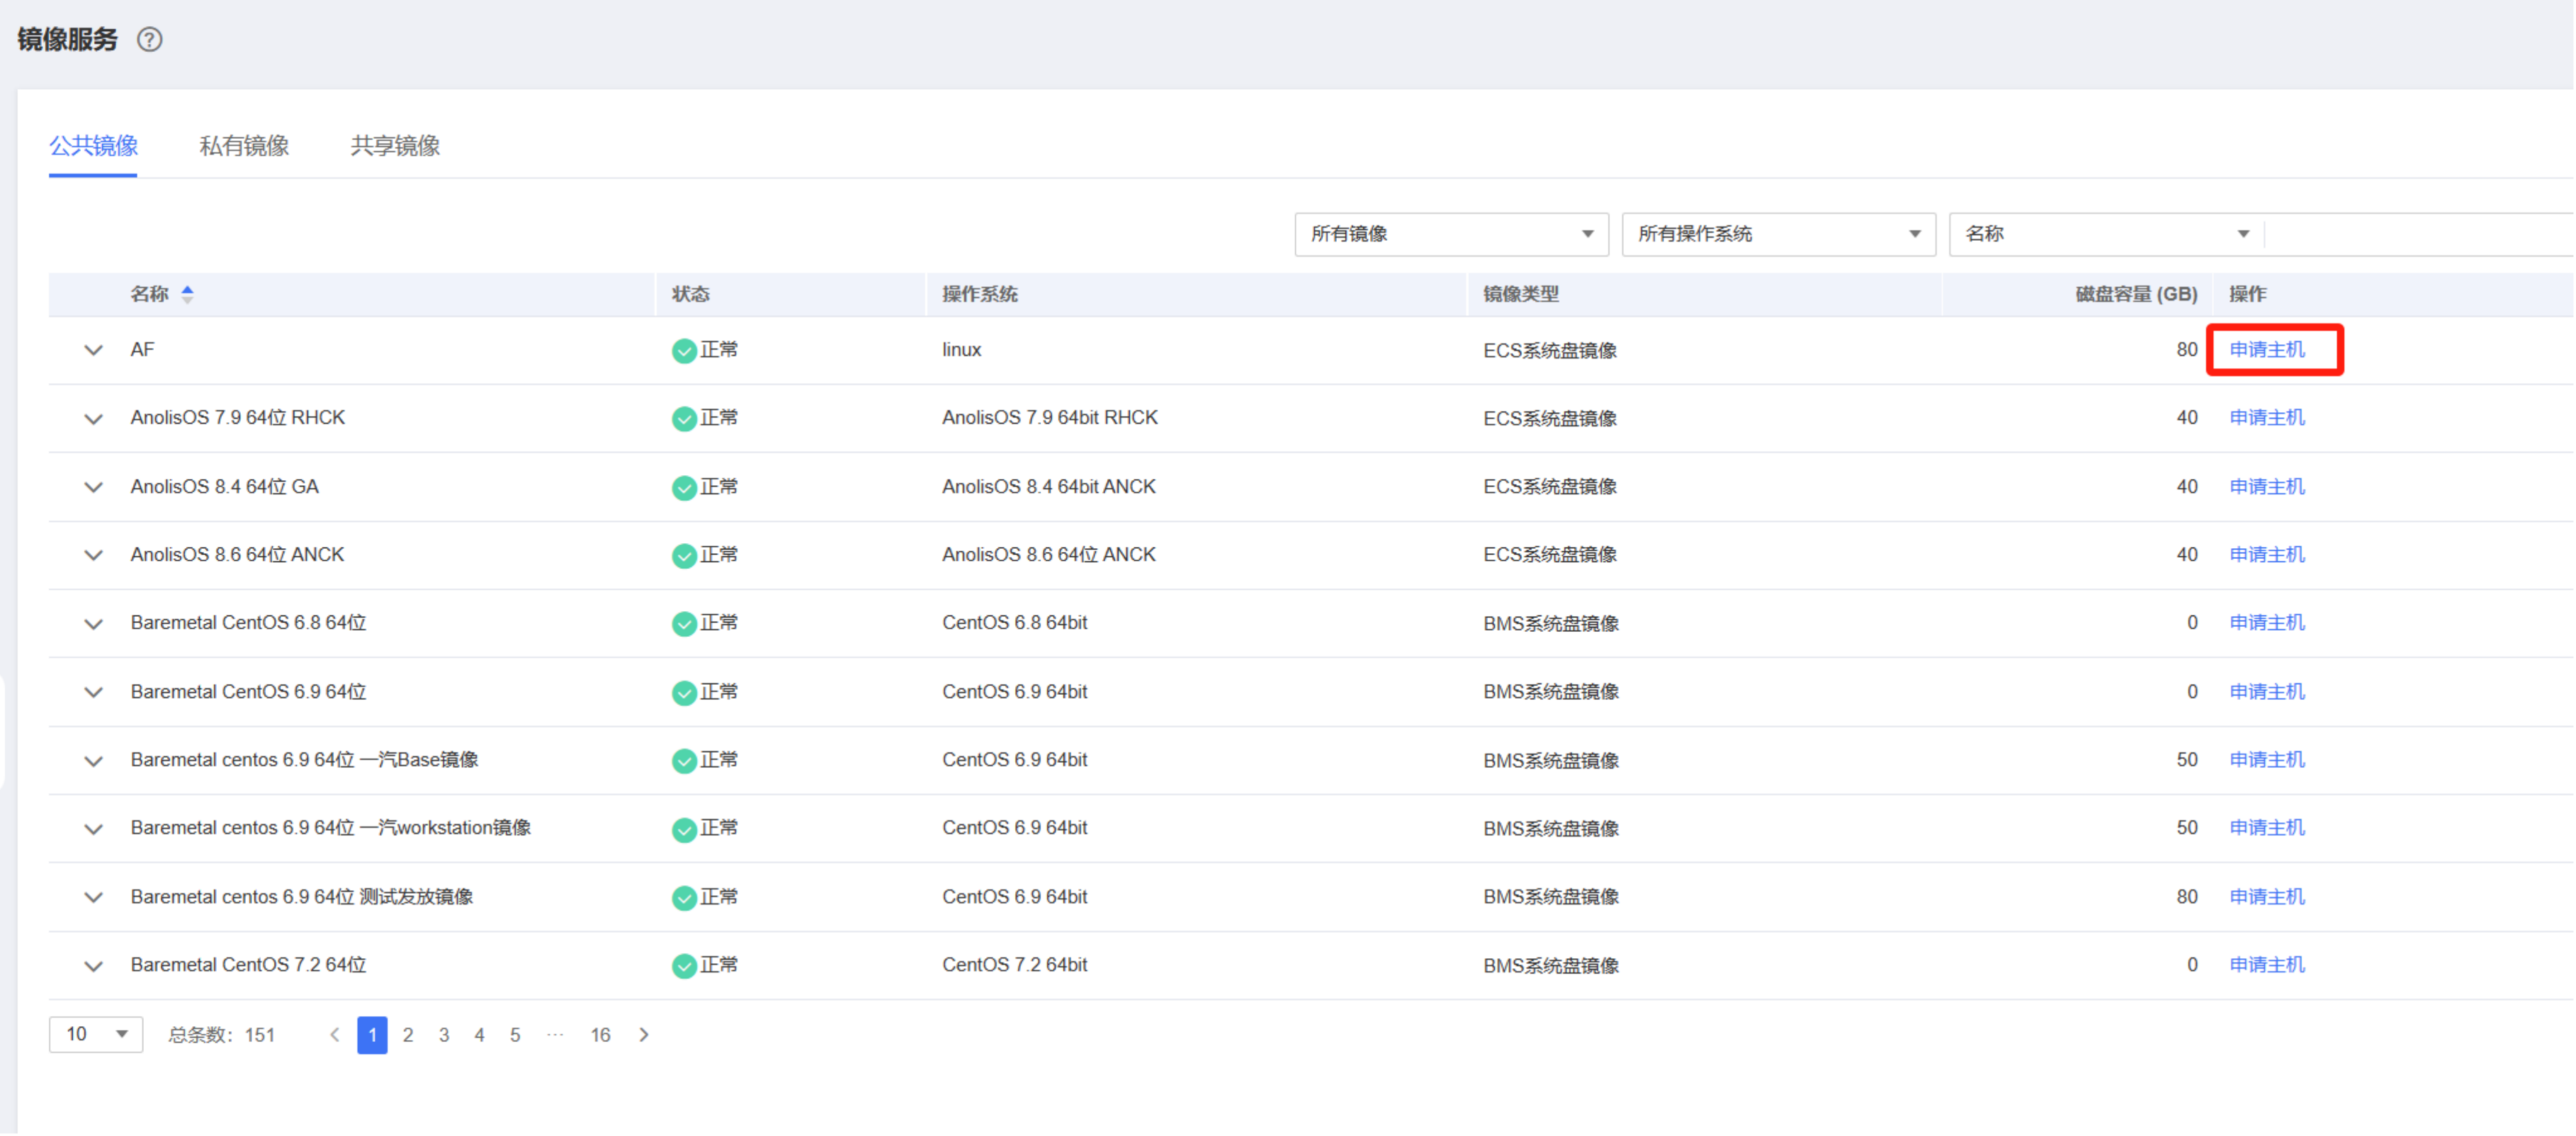Image resolution: width=2576 pixels, height=1136 pixels.
Task: Click 正常 status text in the AF row
Action: pos(719,349)
